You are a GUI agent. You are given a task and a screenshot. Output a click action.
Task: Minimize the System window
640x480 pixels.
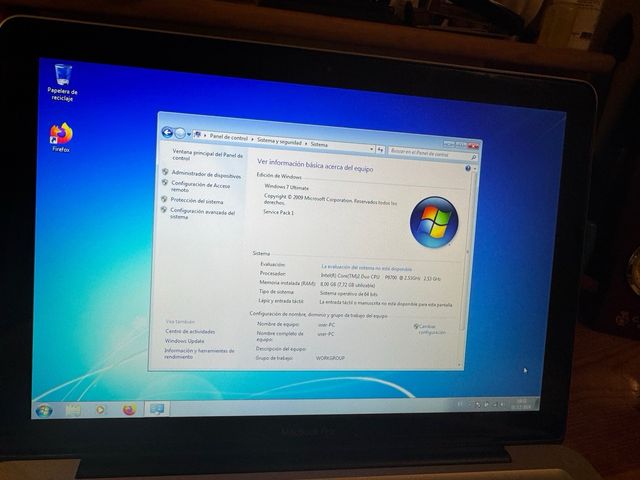[x=448, y=144]
